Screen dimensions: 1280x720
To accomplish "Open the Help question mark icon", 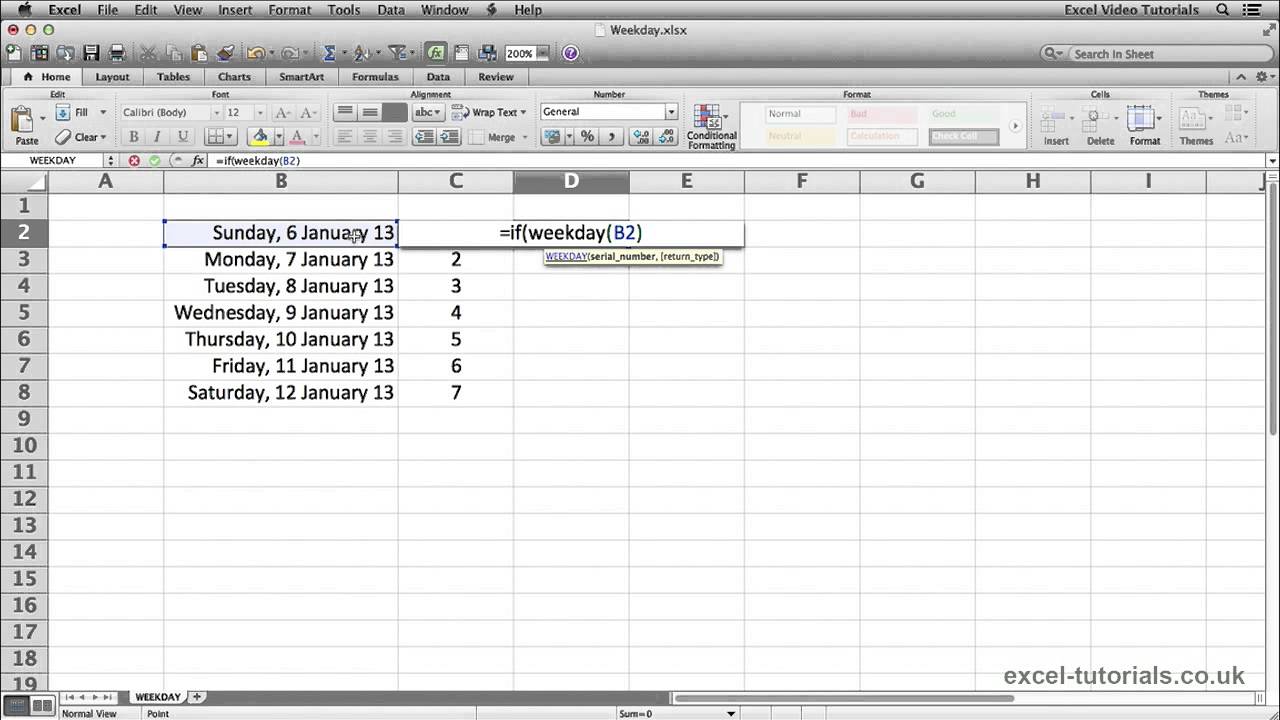I will (x=571, y=53).
